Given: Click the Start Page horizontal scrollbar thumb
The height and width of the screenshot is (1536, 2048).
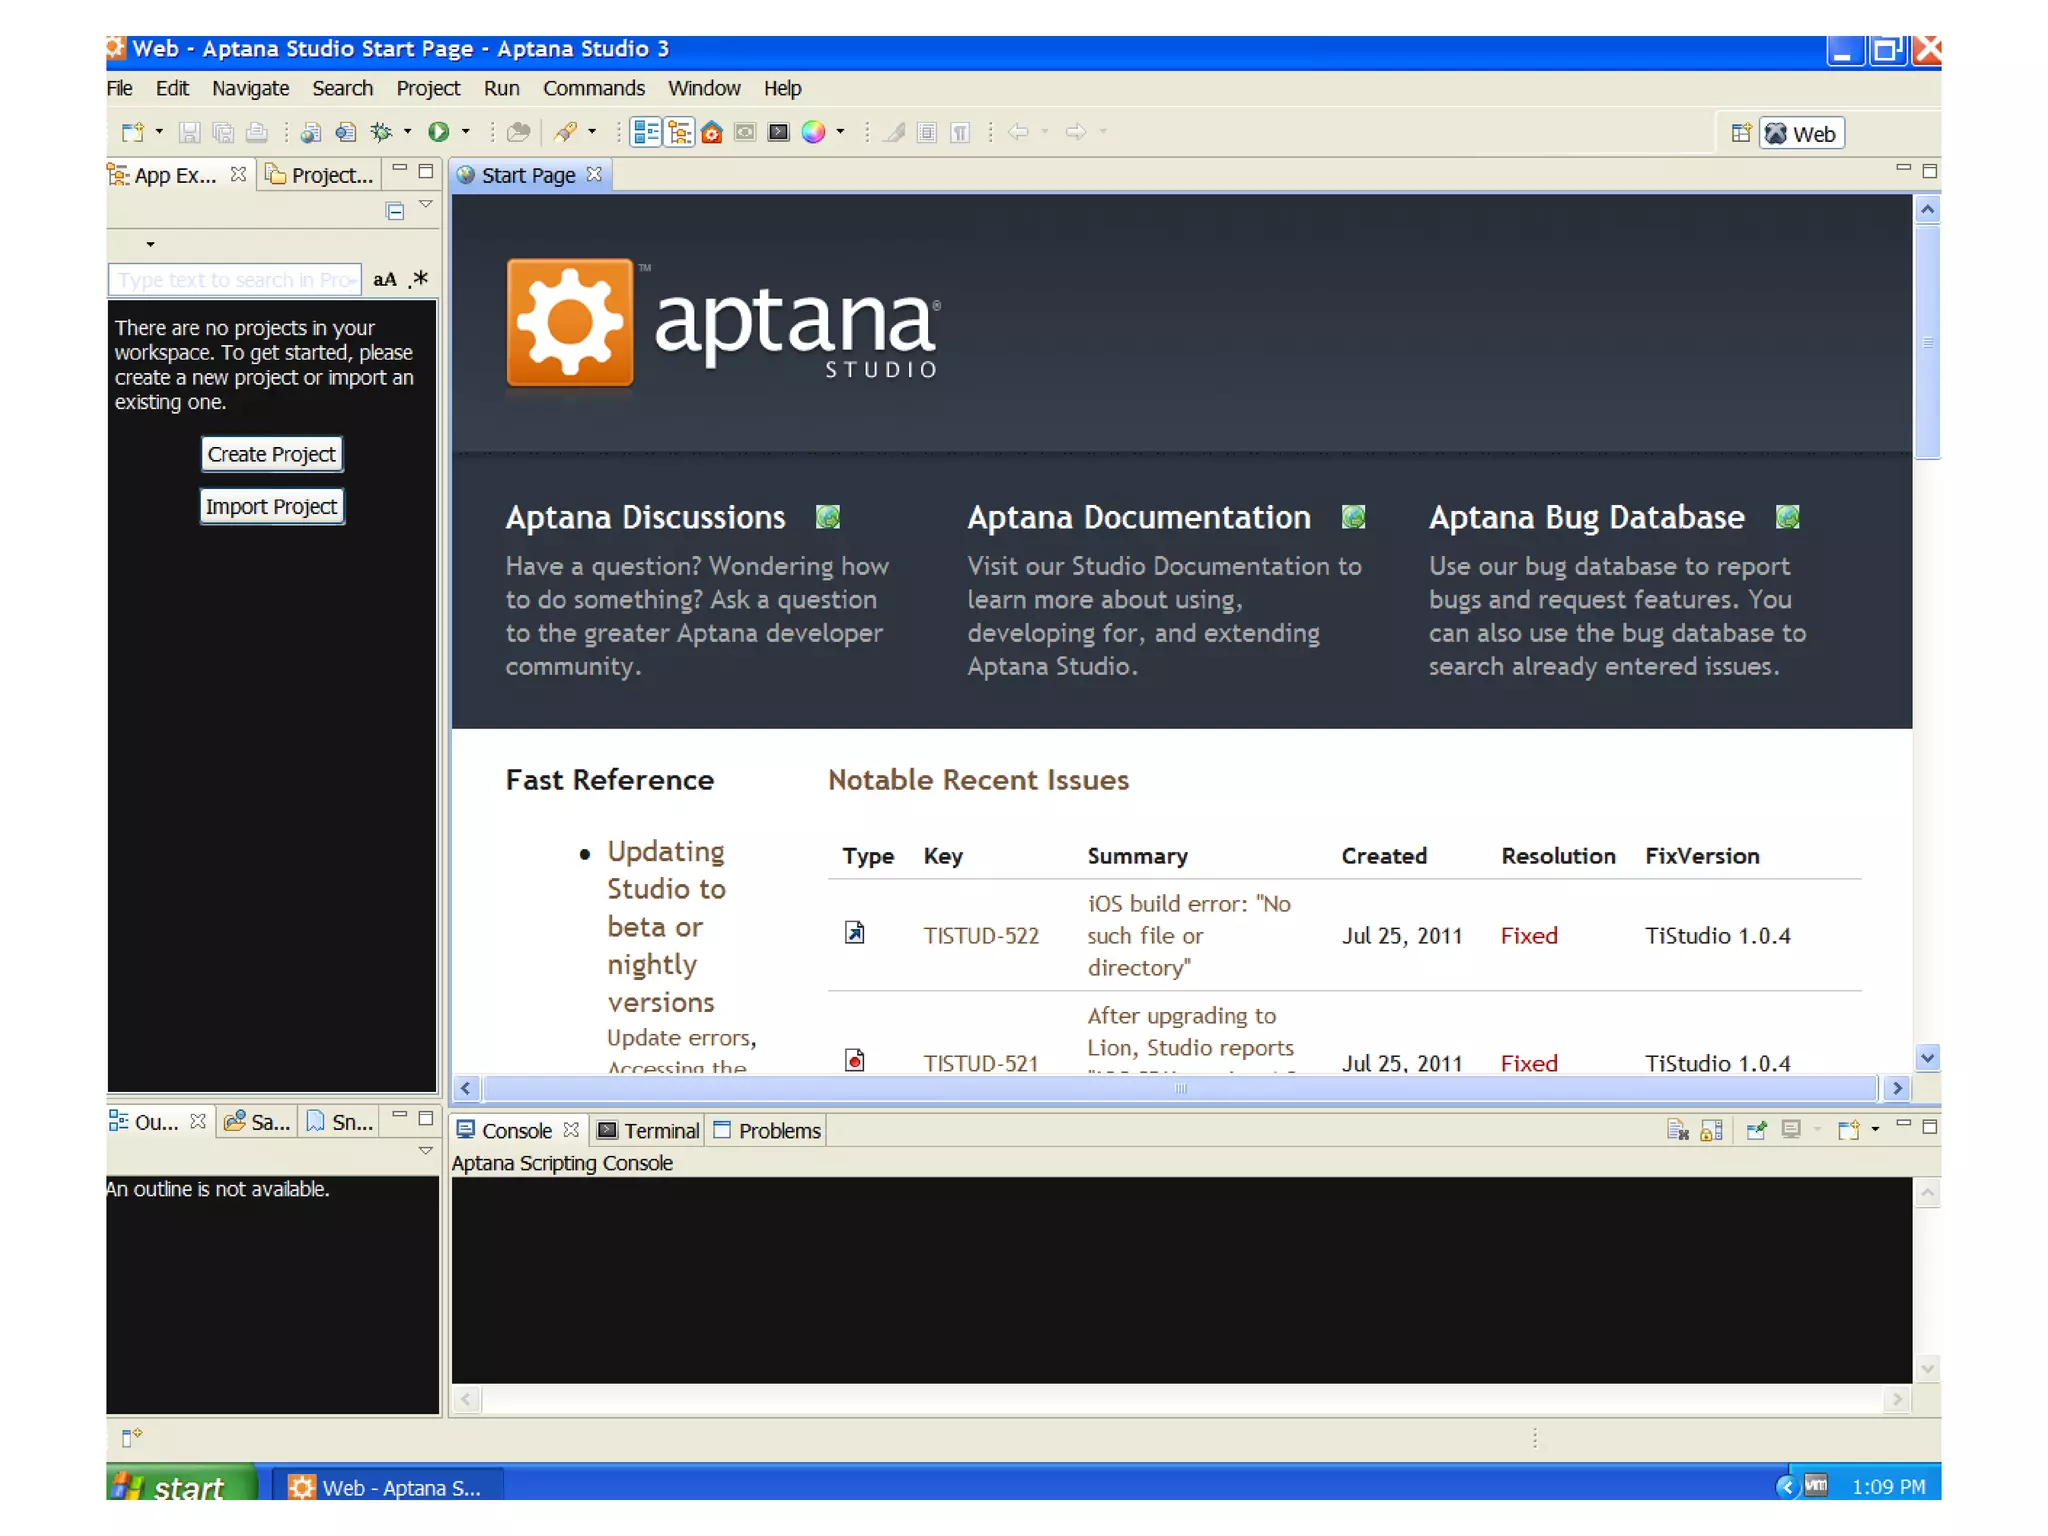Looking at the screenshot, I should (1180, 1088).
